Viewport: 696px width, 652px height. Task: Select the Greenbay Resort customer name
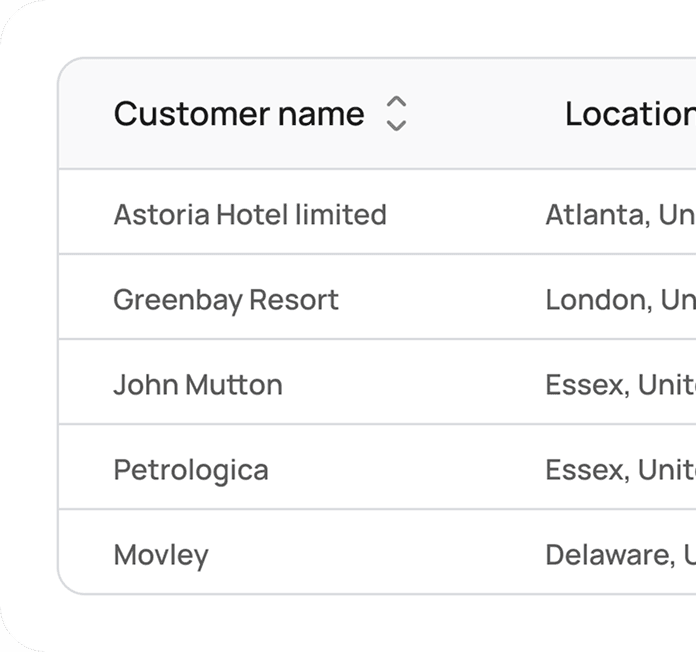[x=226, y=300]
